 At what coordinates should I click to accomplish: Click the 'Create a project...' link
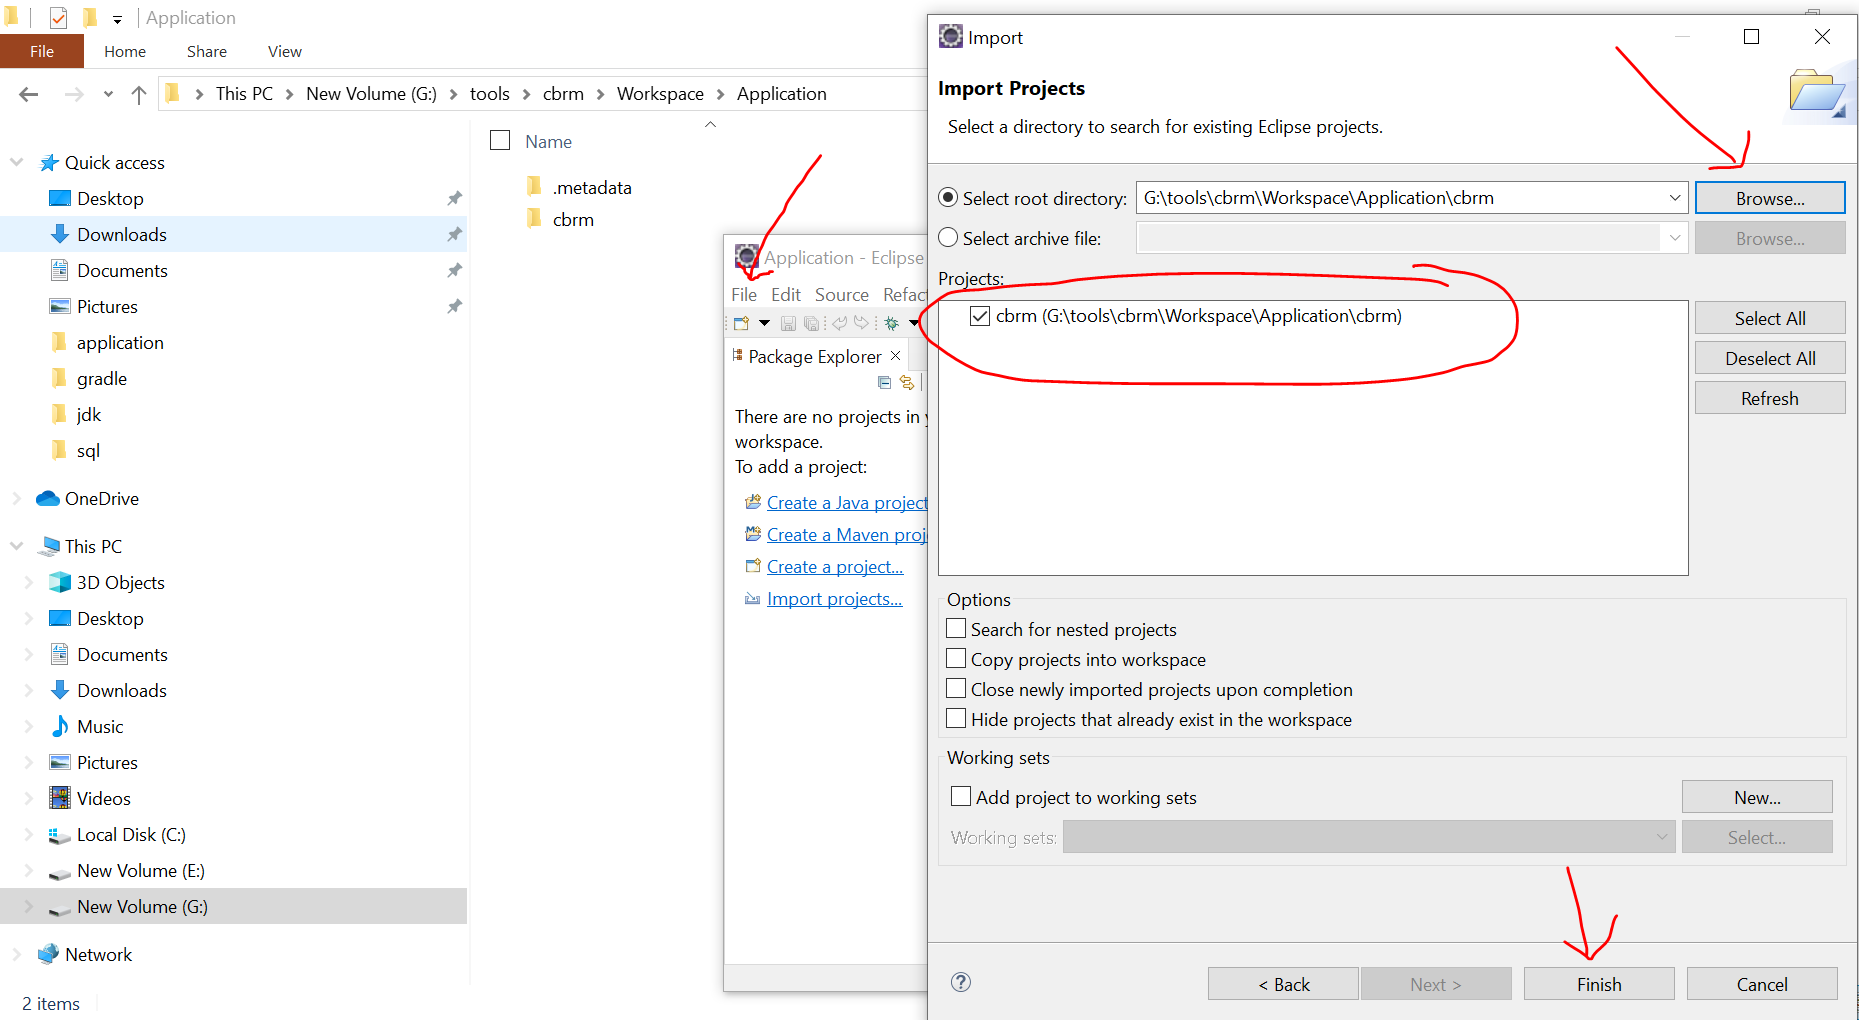click(x=835, y=567)
